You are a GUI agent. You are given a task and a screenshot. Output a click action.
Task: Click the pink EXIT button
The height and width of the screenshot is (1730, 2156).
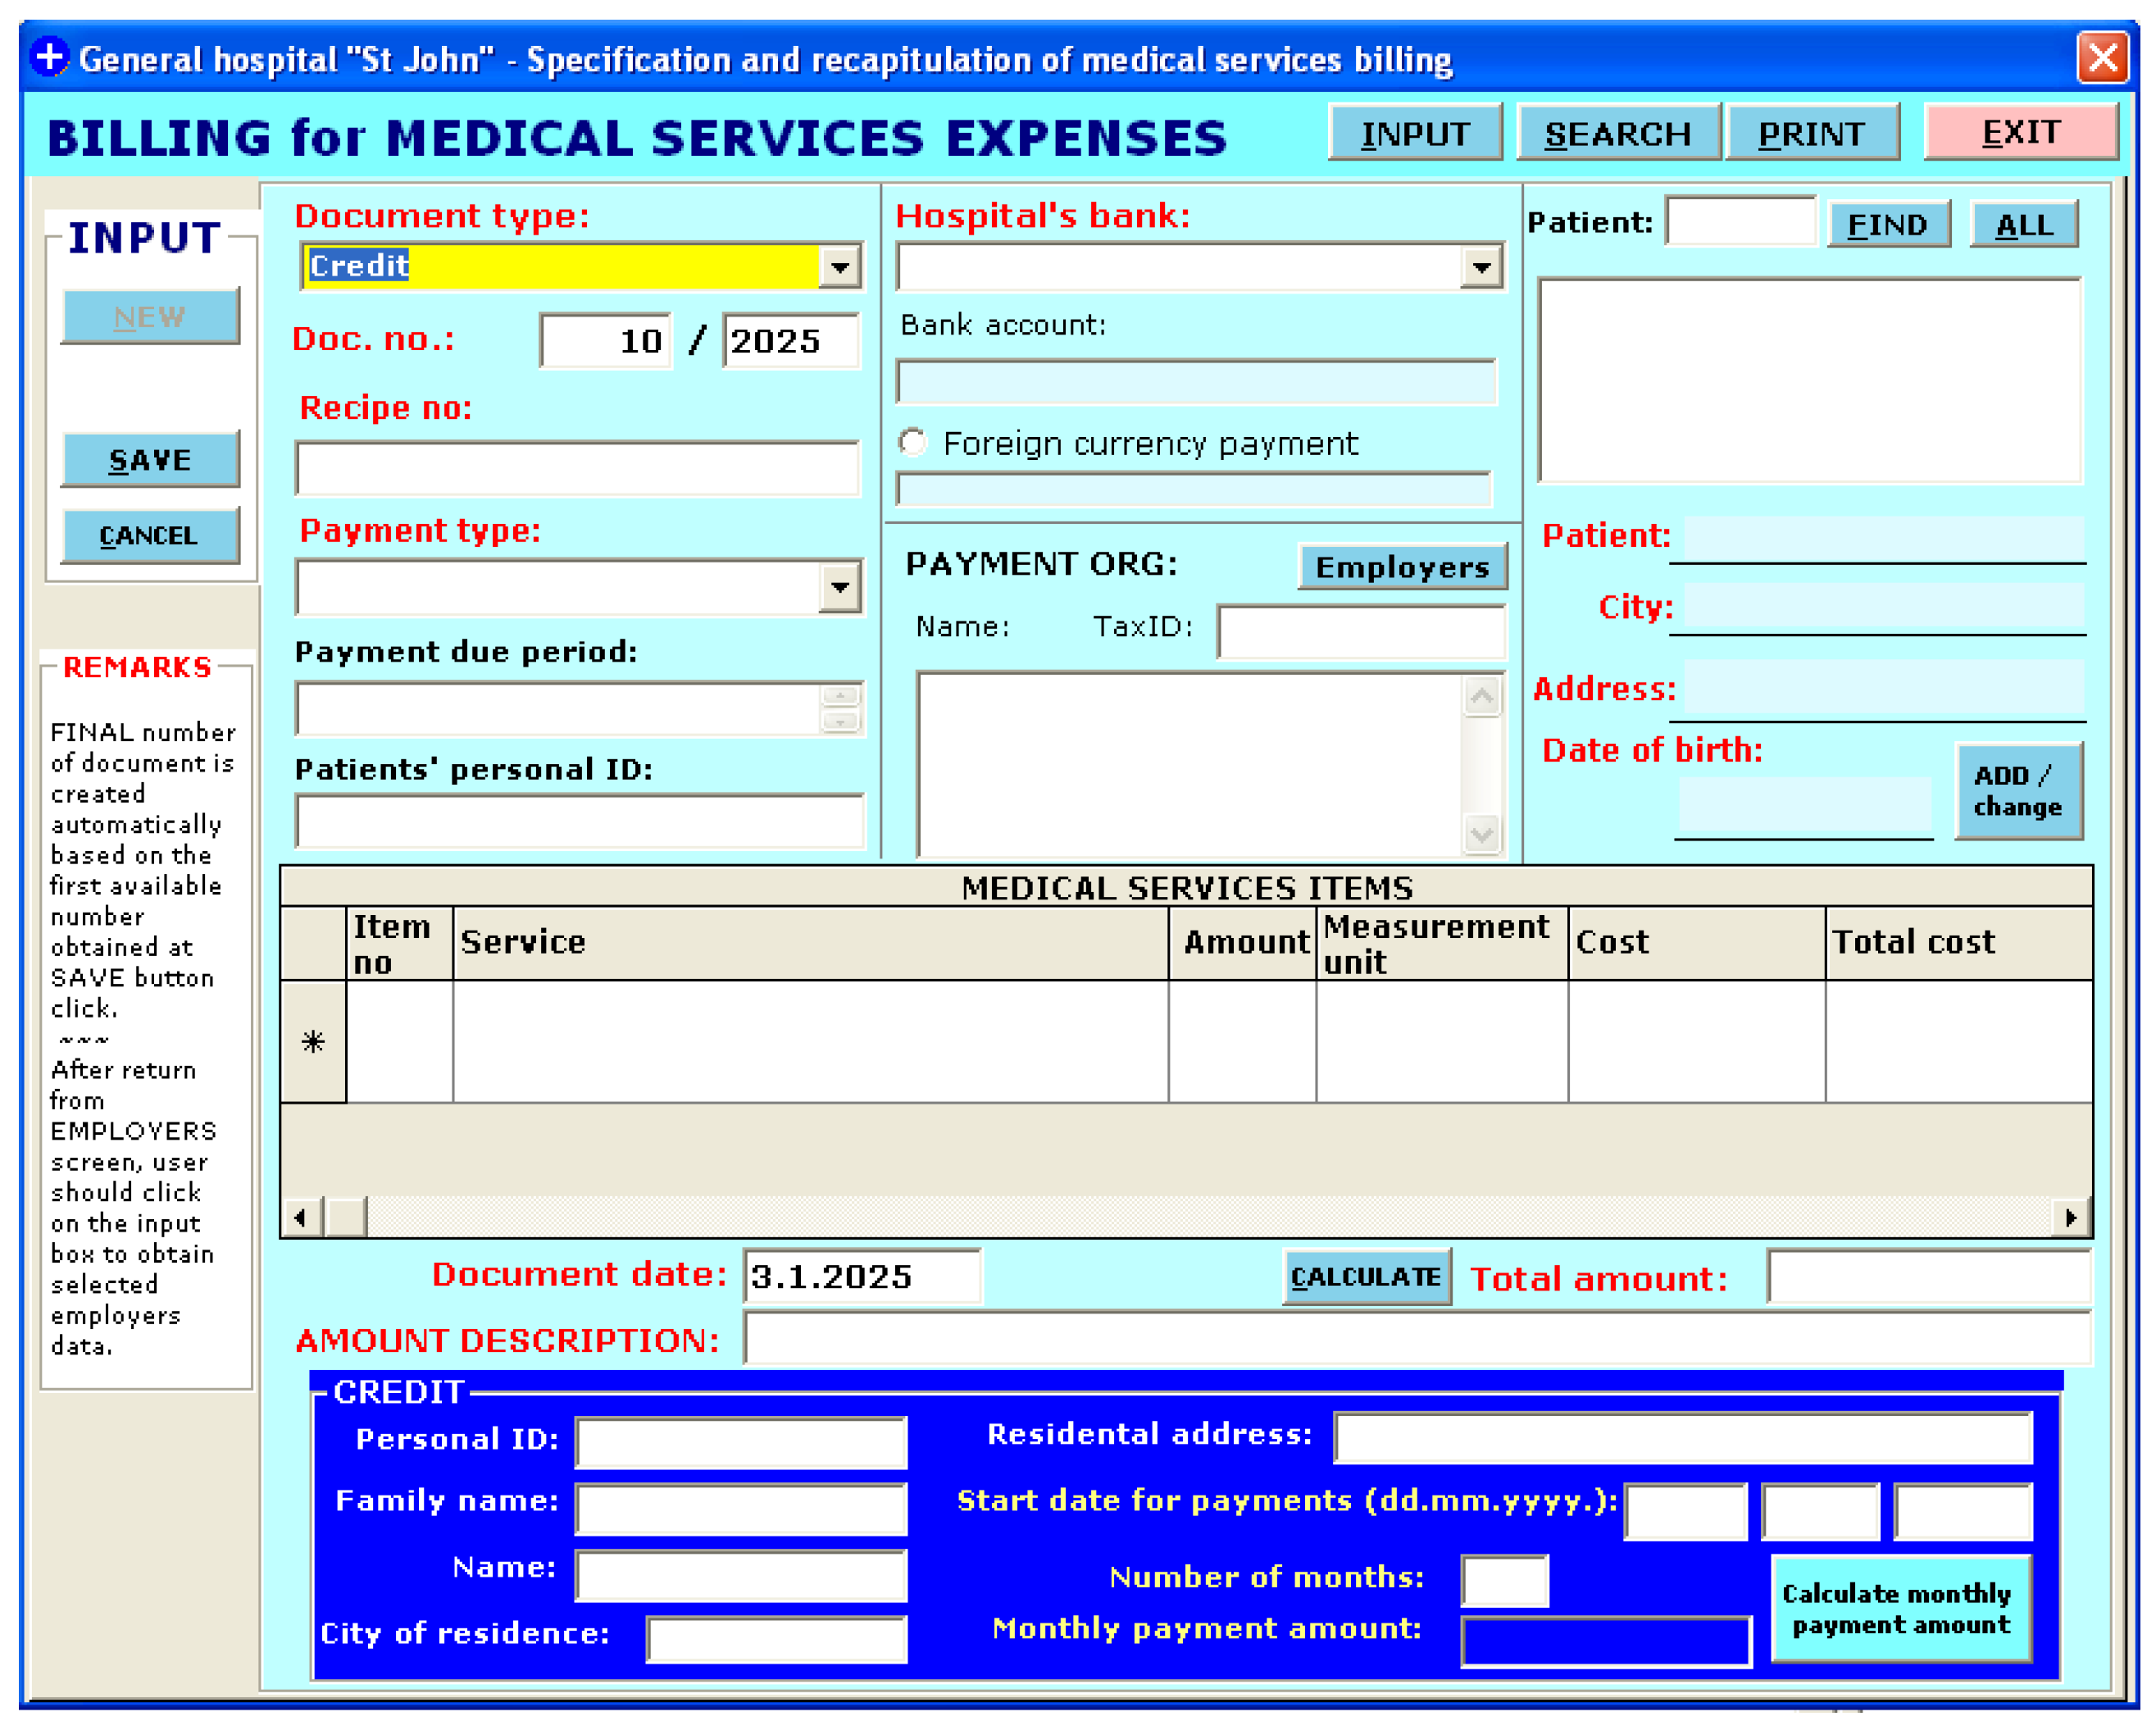click(2021, 132)
